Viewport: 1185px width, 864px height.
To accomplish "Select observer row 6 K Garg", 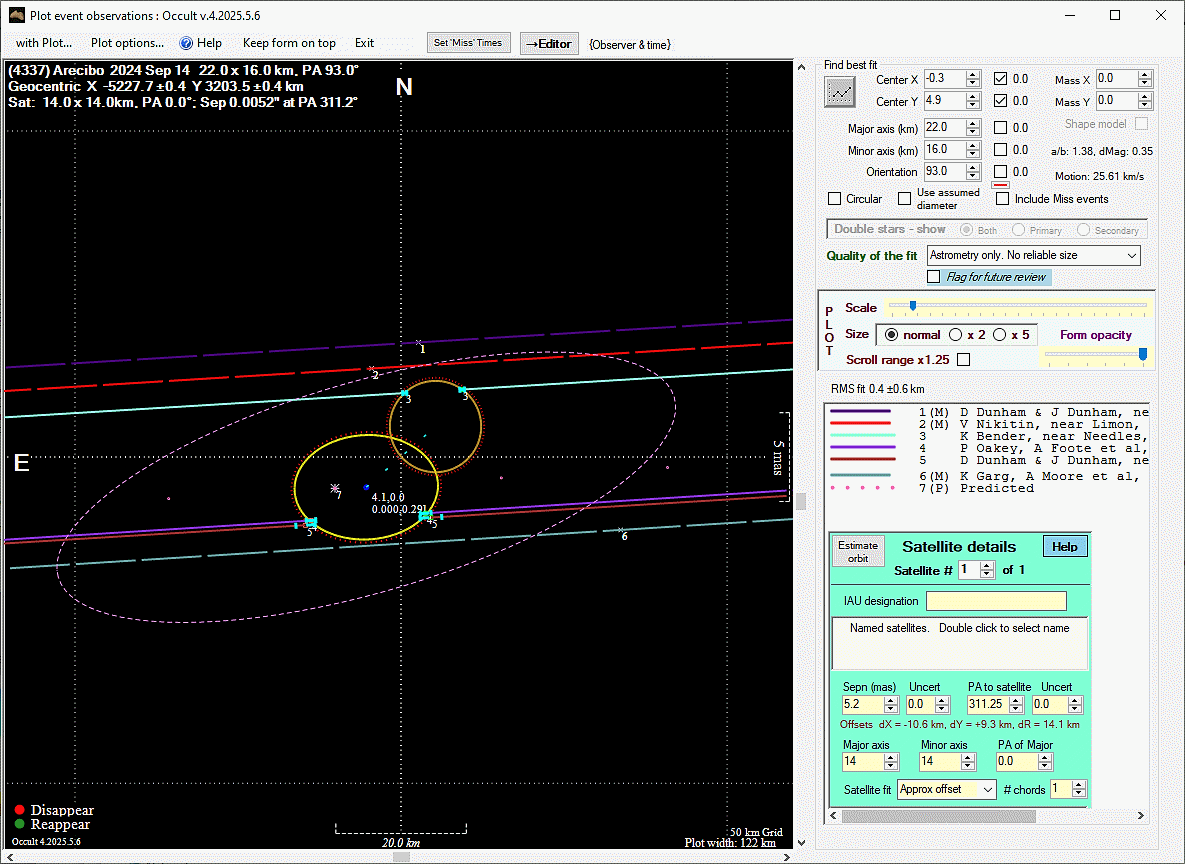I will 989,476.
